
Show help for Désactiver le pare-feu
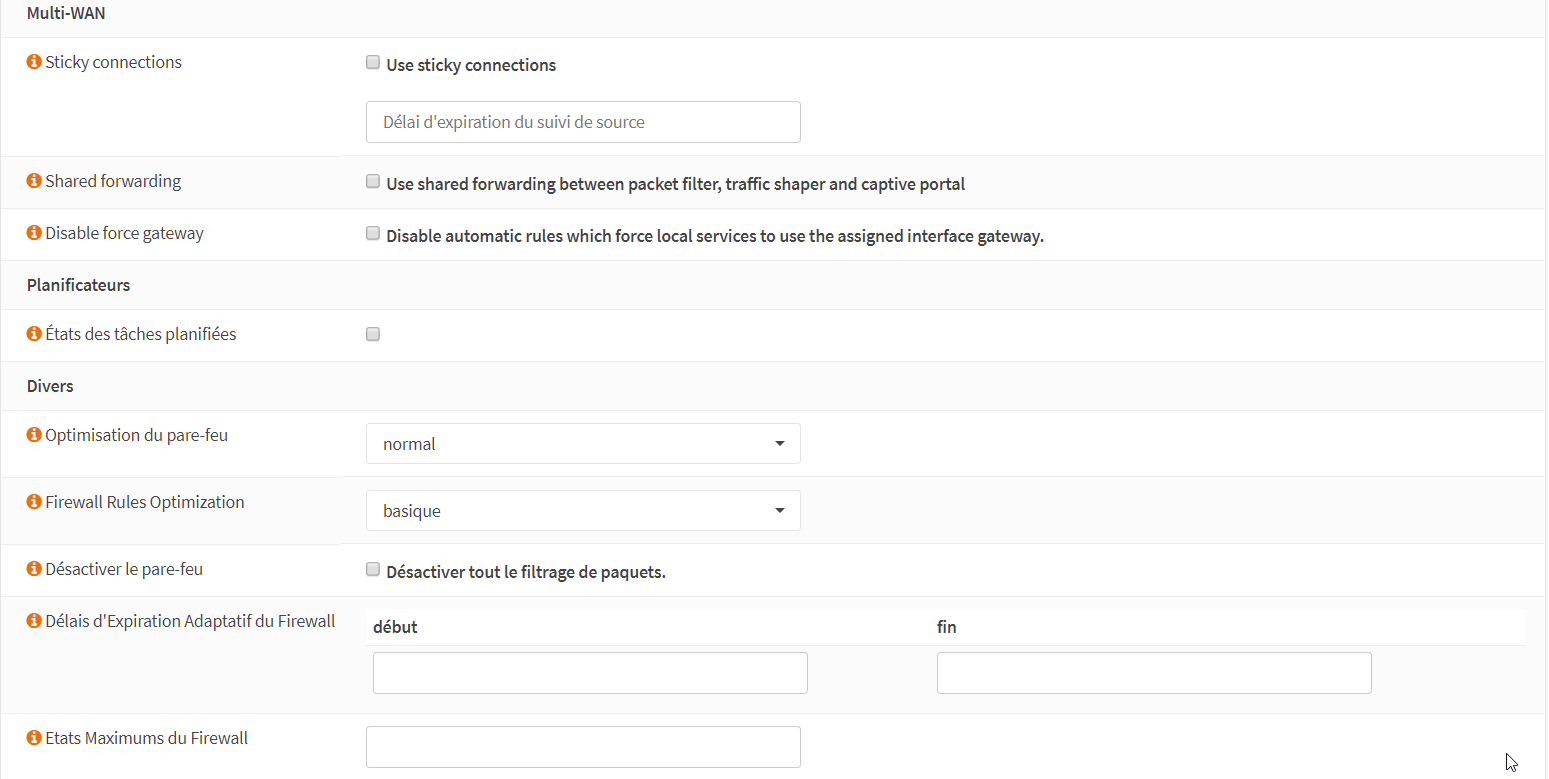[x=34, y=569]
